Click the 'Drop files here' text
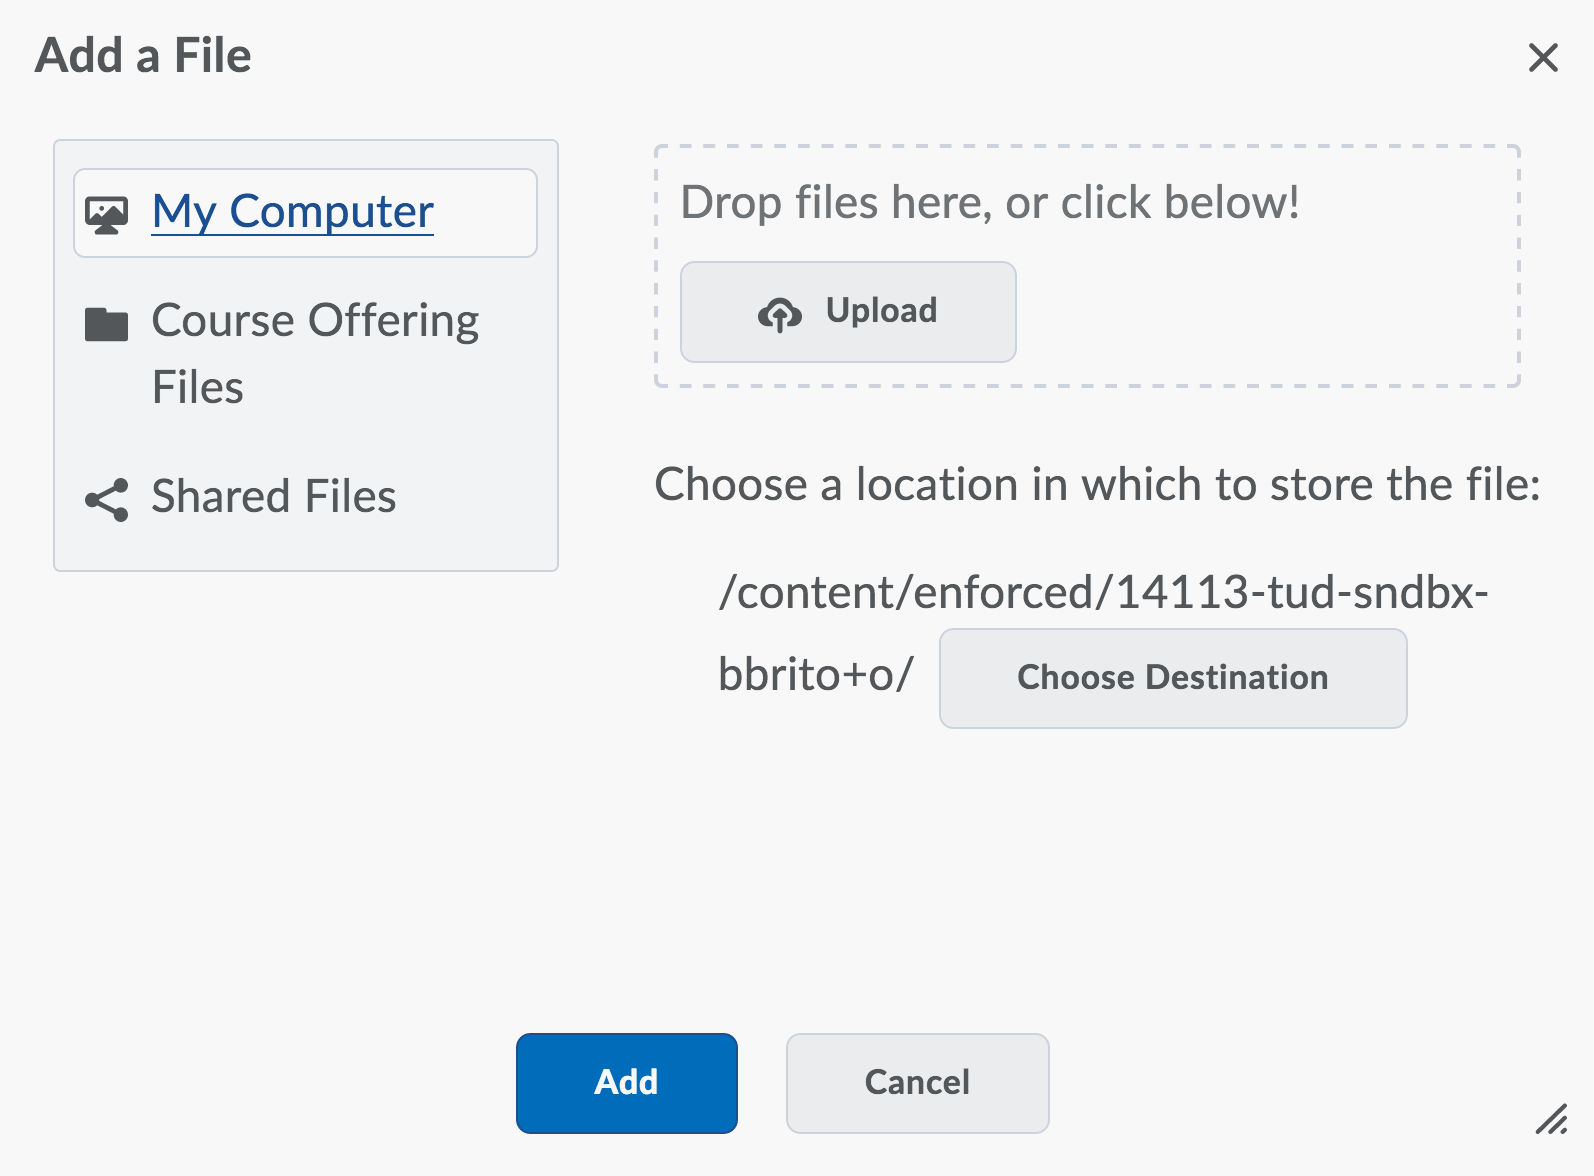The width and height of the screenshot is (1594, 1176). [x=990, y=203]
